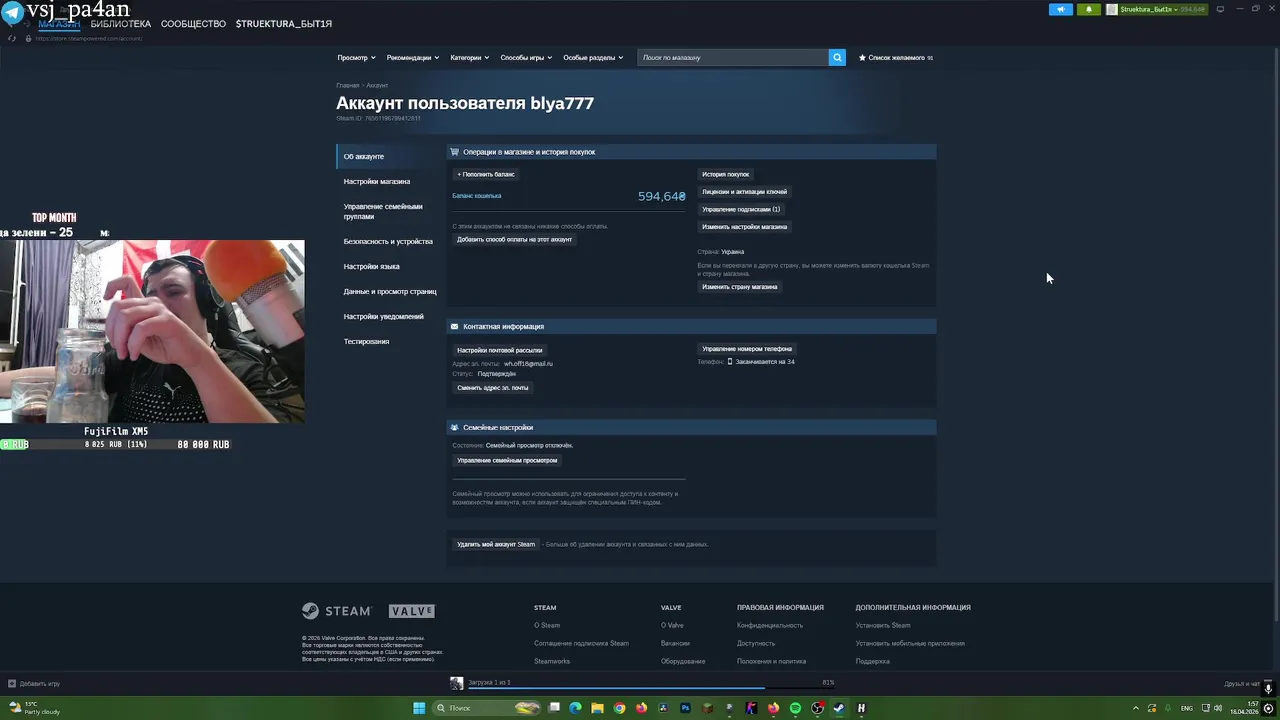Click Управление семейным просмотром button
The height and width of the screenshot is (720, 1280).
pyautogui.click(x=507, y=461)
